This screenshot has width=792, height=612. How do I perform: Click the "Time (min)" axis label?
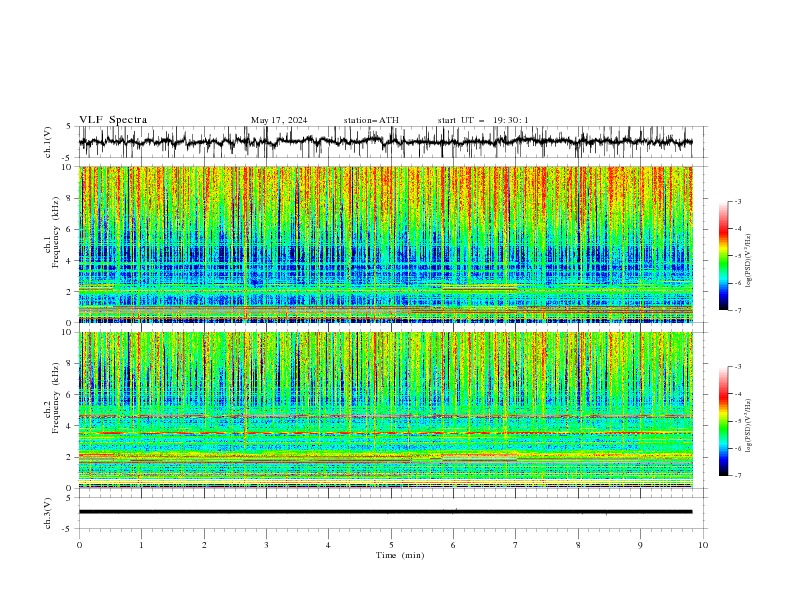point(400,555)
